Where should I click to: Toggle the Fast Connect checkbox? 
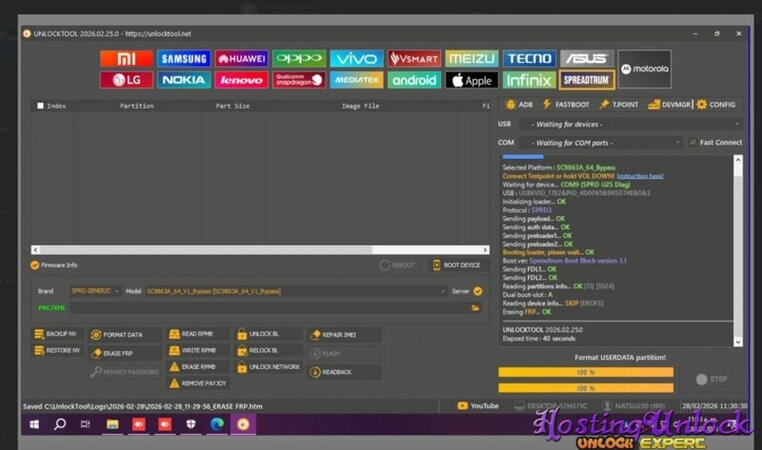(x=694, y=142)
